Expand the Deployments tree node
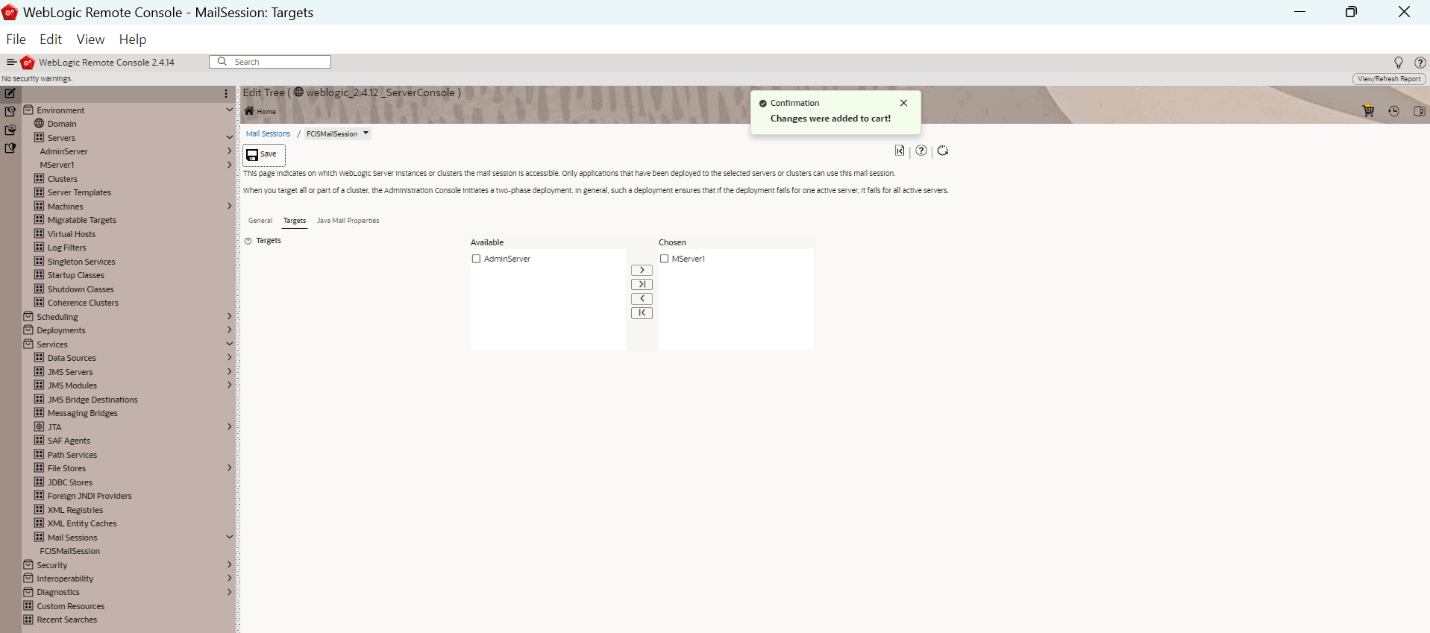1430x633 pixels. coord(229,330)
